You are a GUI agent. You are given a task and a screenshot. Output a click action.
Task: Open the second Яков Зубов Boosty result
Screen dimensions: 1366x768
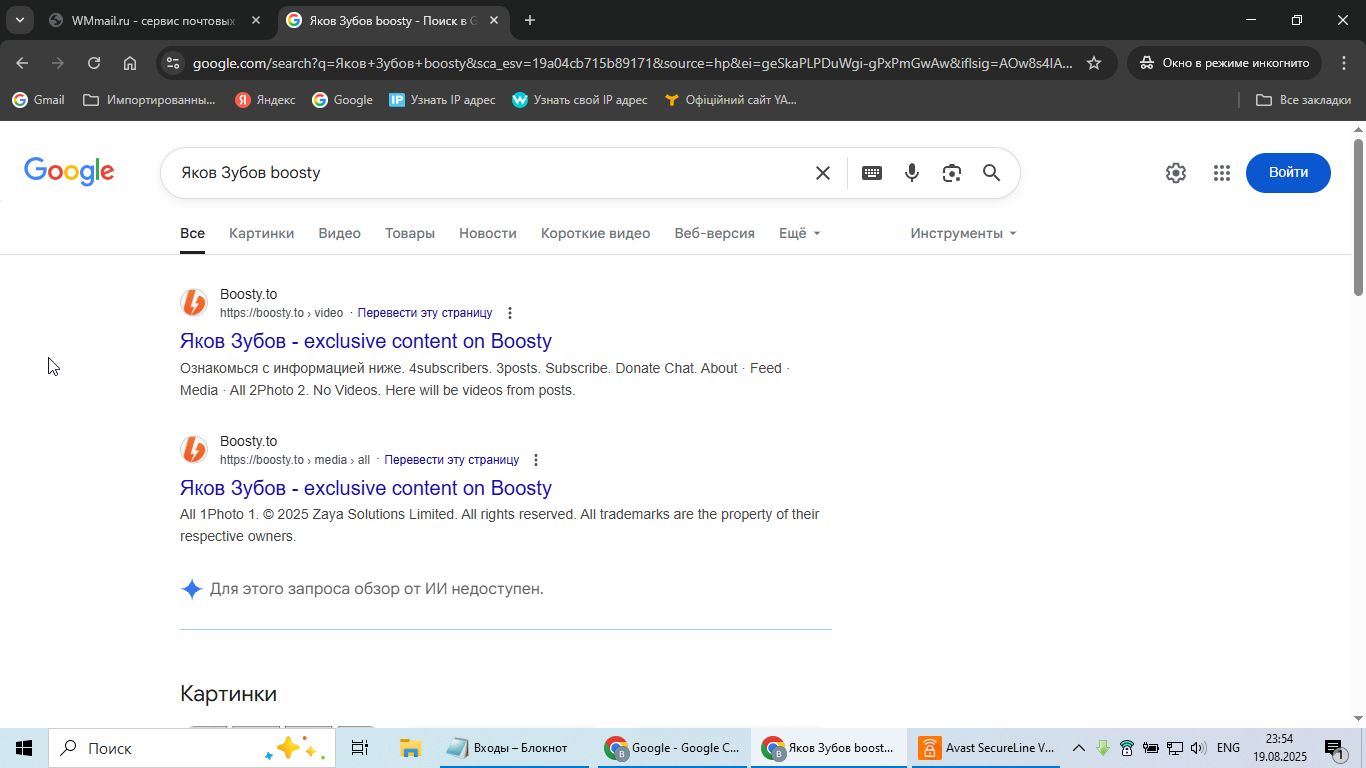click(x=366, y=488)
